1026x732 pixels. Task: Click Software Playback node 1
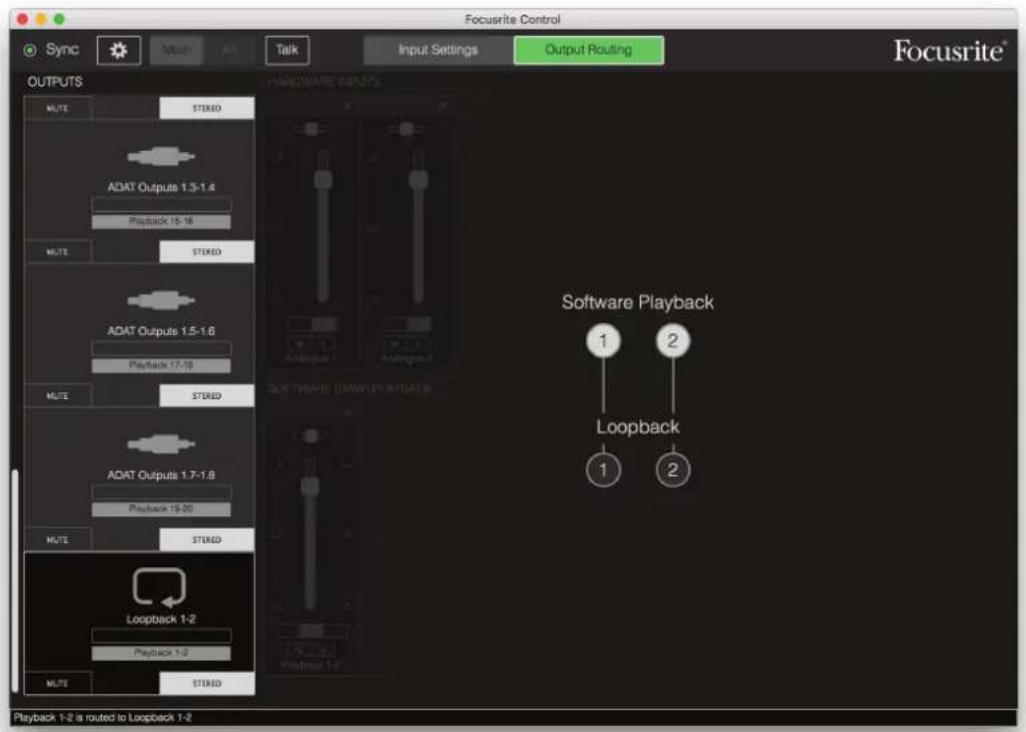pyautogui.click(x=603, y=341)
